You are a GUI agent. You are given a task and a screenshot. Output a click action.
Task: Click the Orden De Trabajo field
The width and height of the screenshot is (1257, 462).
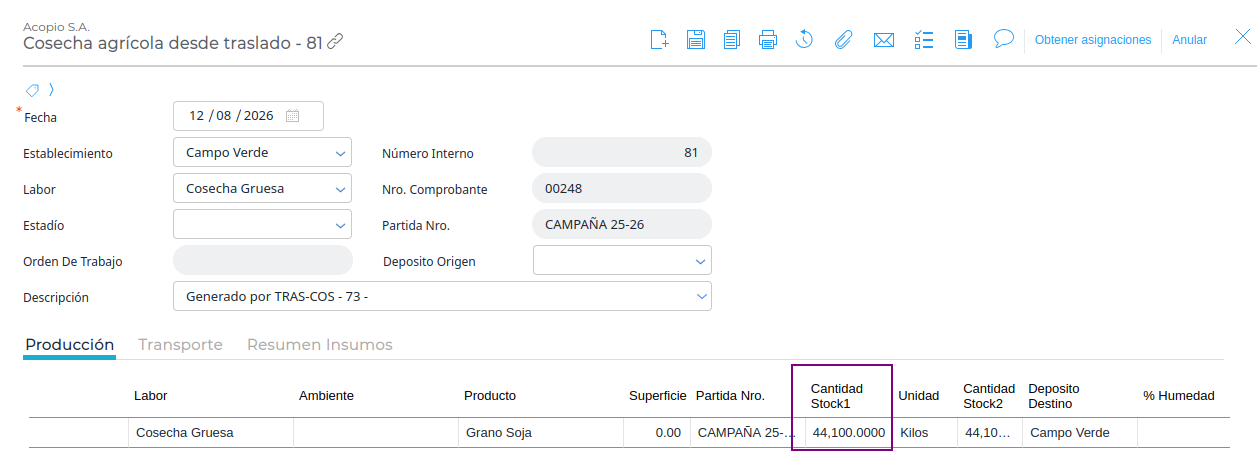click(x=263, y=261)
